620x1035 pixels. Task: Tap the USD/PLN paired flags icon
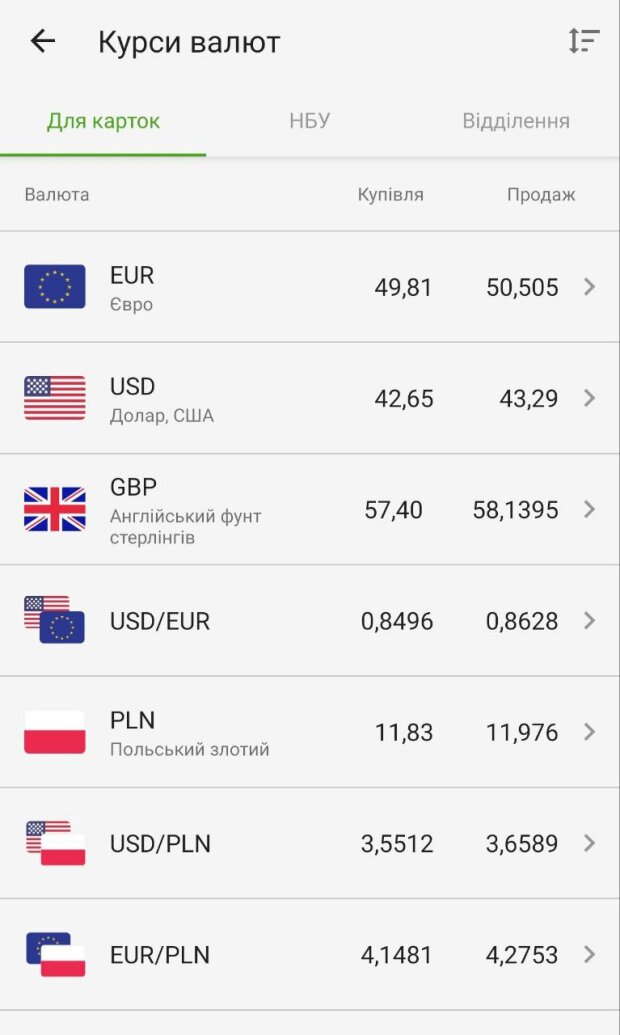coord(55,843)
